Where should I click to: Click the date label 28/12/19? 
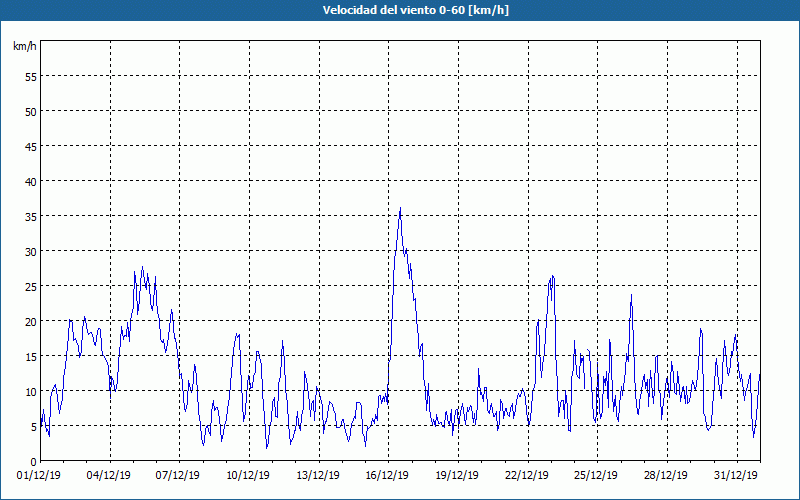tap(666, 475)
